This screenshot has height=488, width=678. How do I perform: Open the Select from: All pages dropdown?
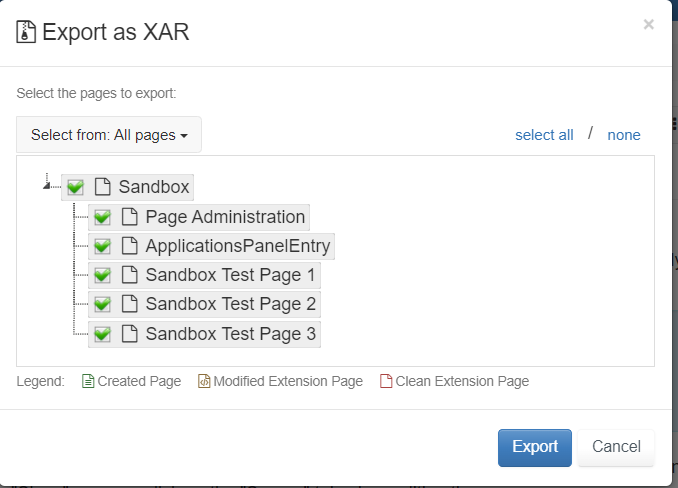(109, 135)
